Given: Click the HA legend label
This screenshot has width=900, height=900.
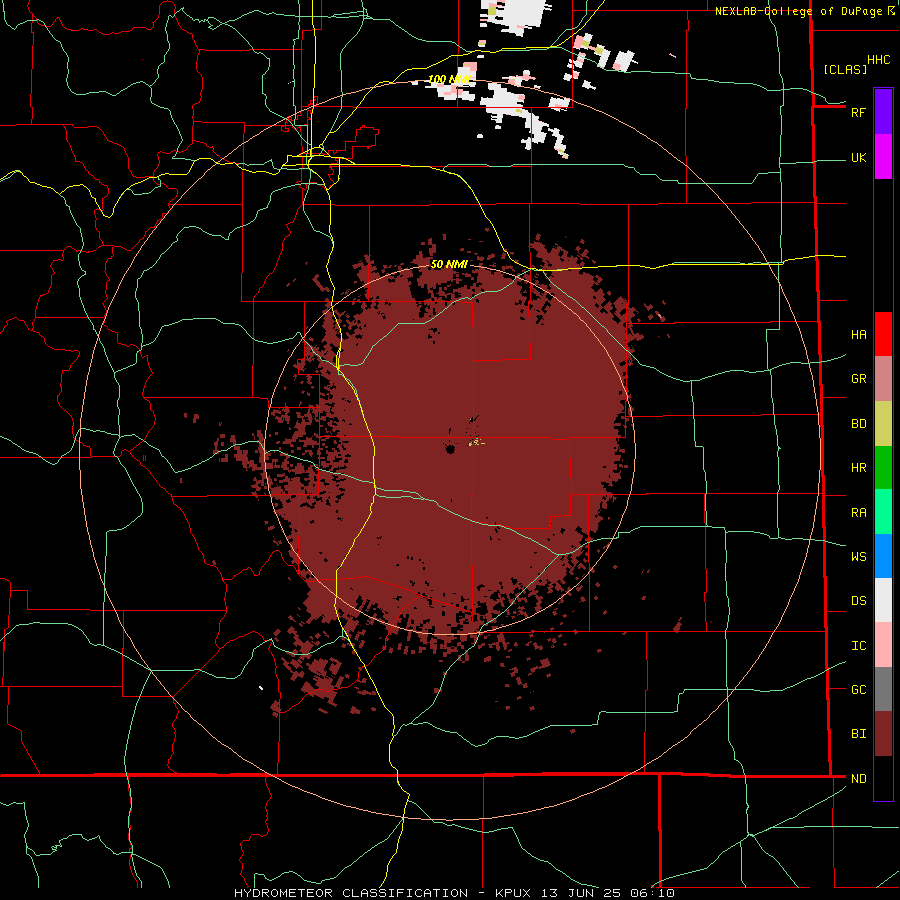Looking at the screenshot, I should click(858, 335).
